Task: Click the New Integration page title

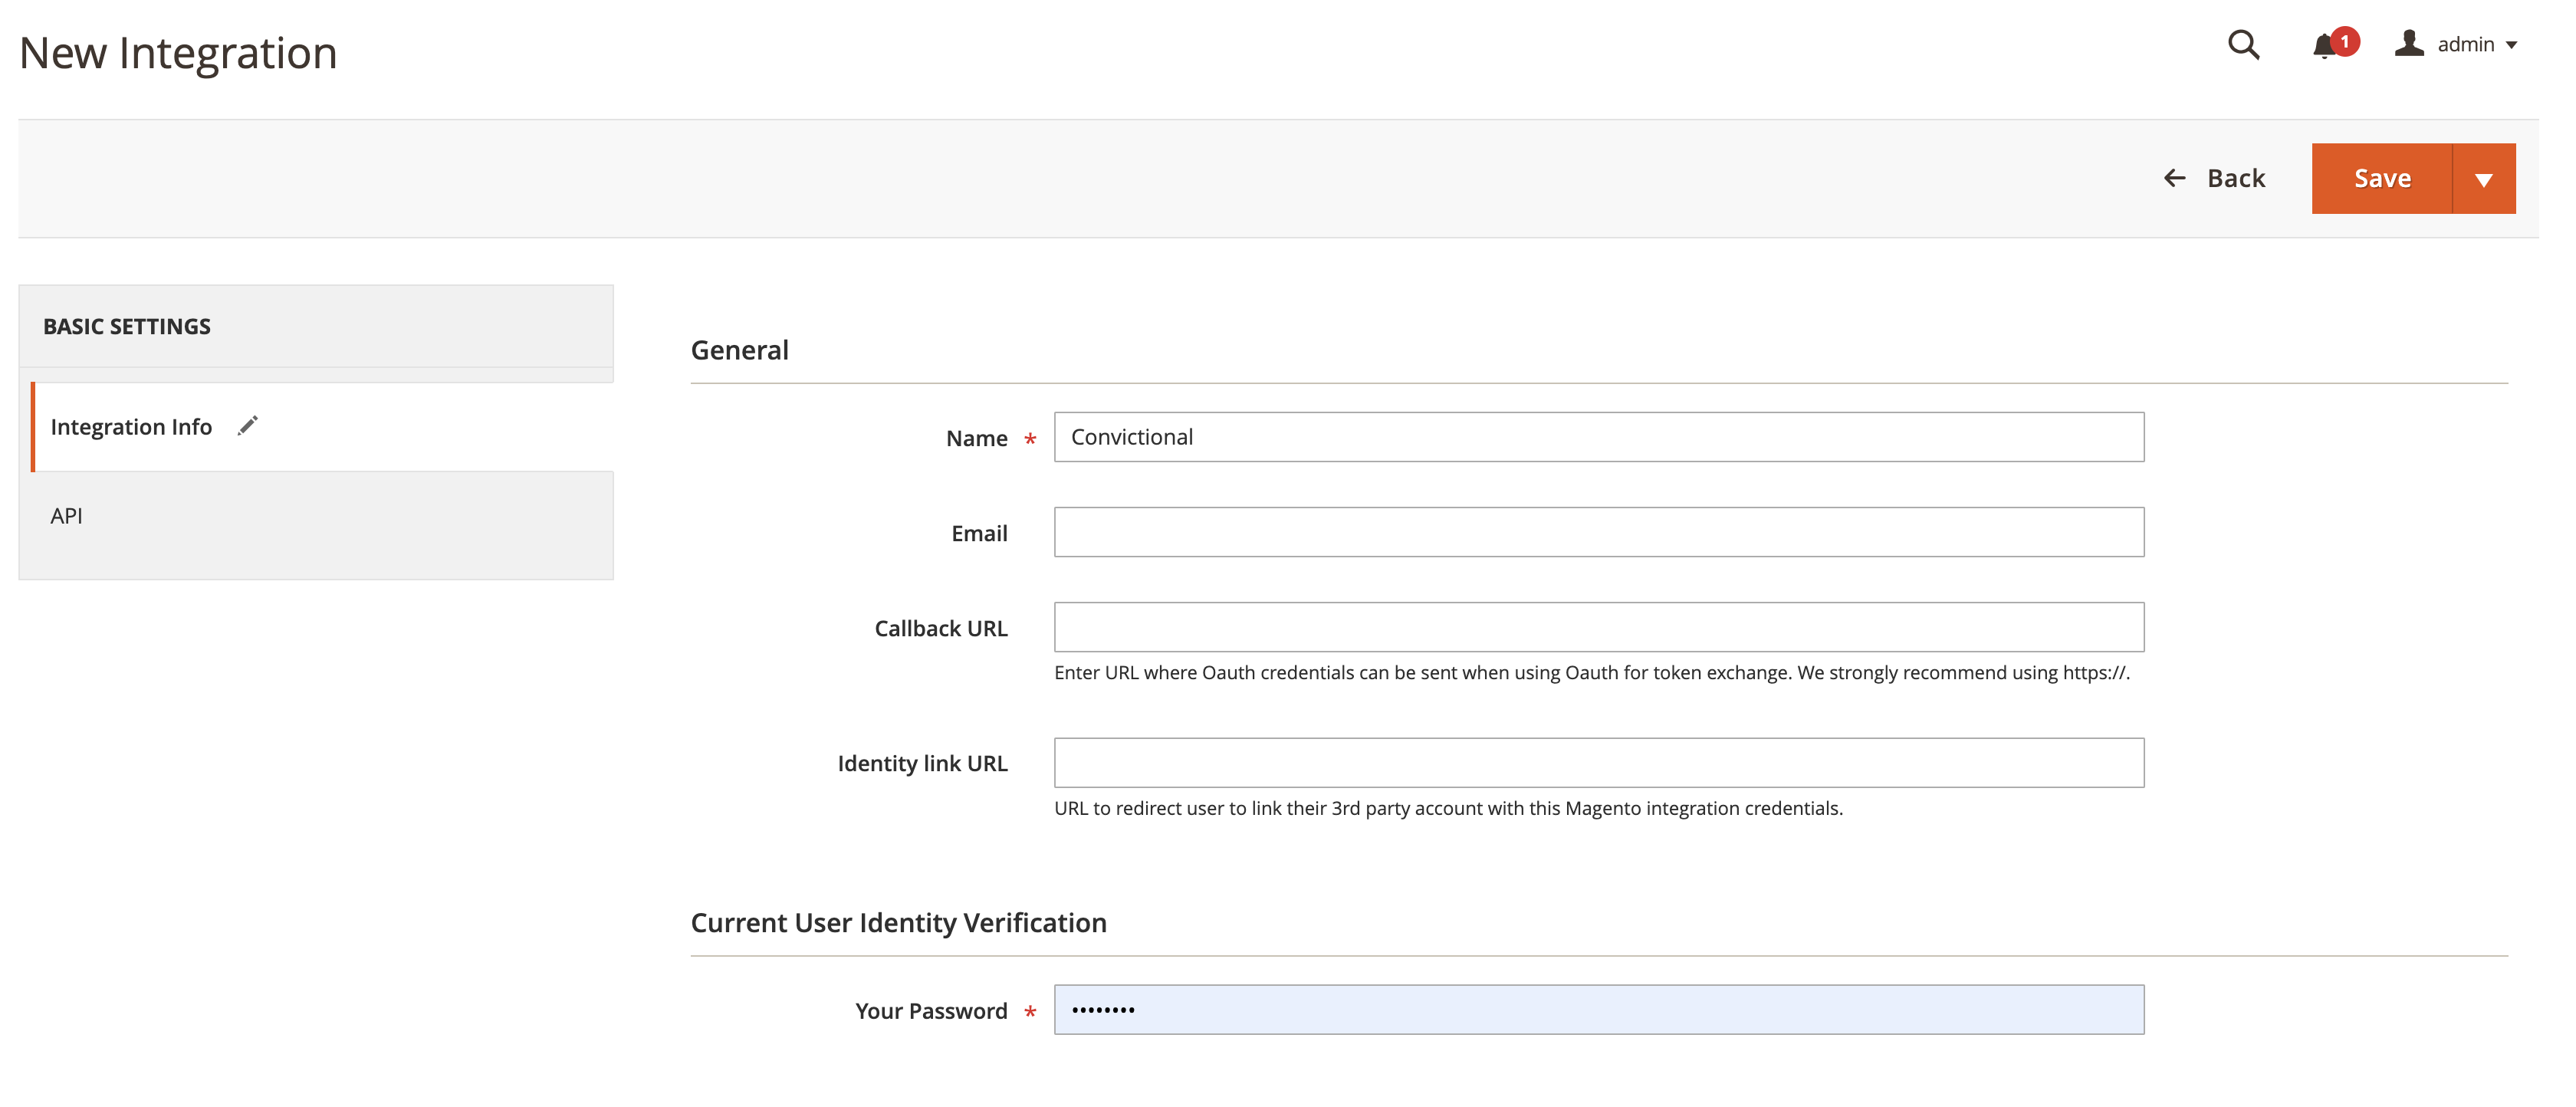Action: pyautogui.click(x=178, y=53)
